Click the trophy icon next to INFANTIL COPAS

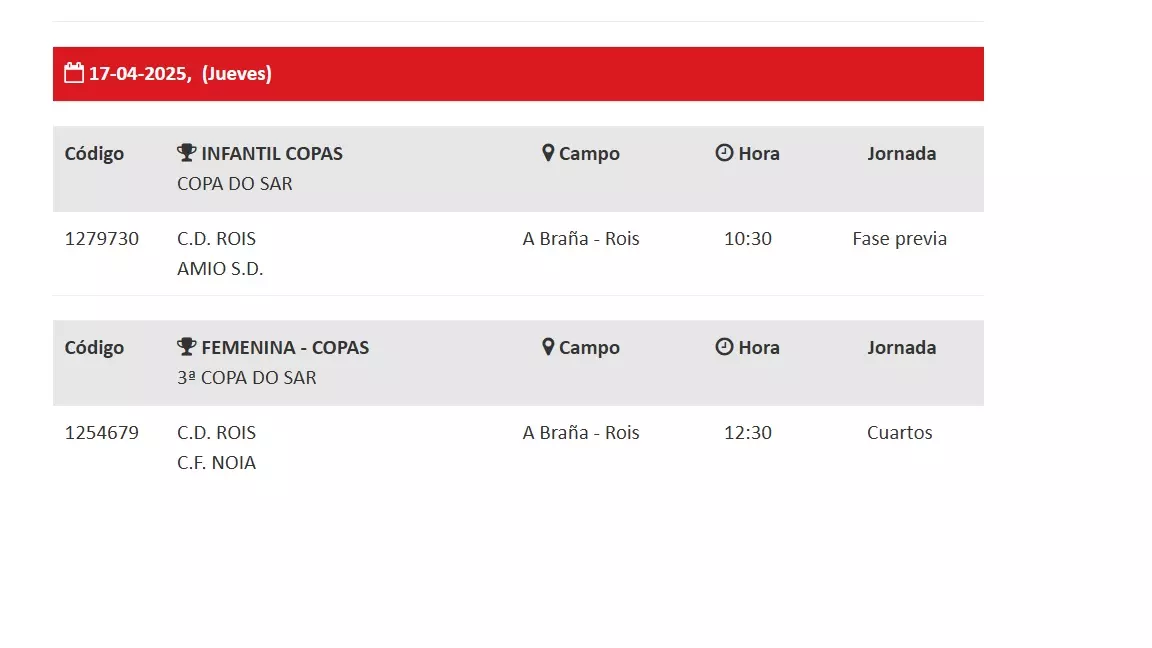click(187, 152)
